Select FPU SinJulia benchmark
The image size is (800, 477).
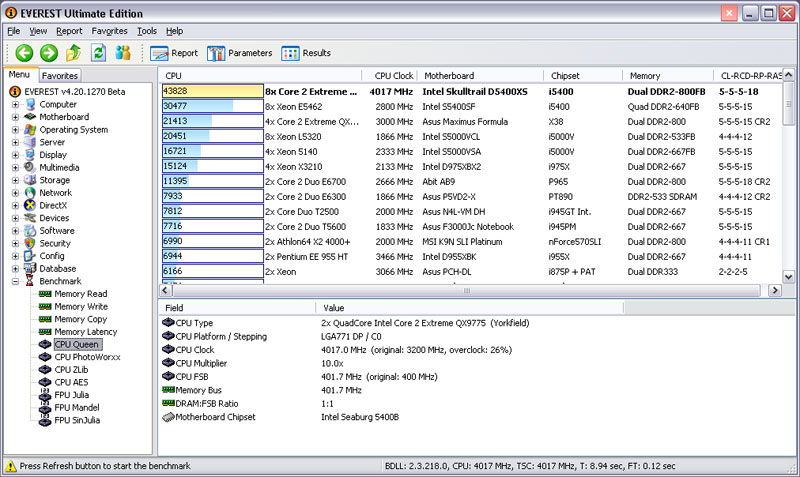[77, 420]
